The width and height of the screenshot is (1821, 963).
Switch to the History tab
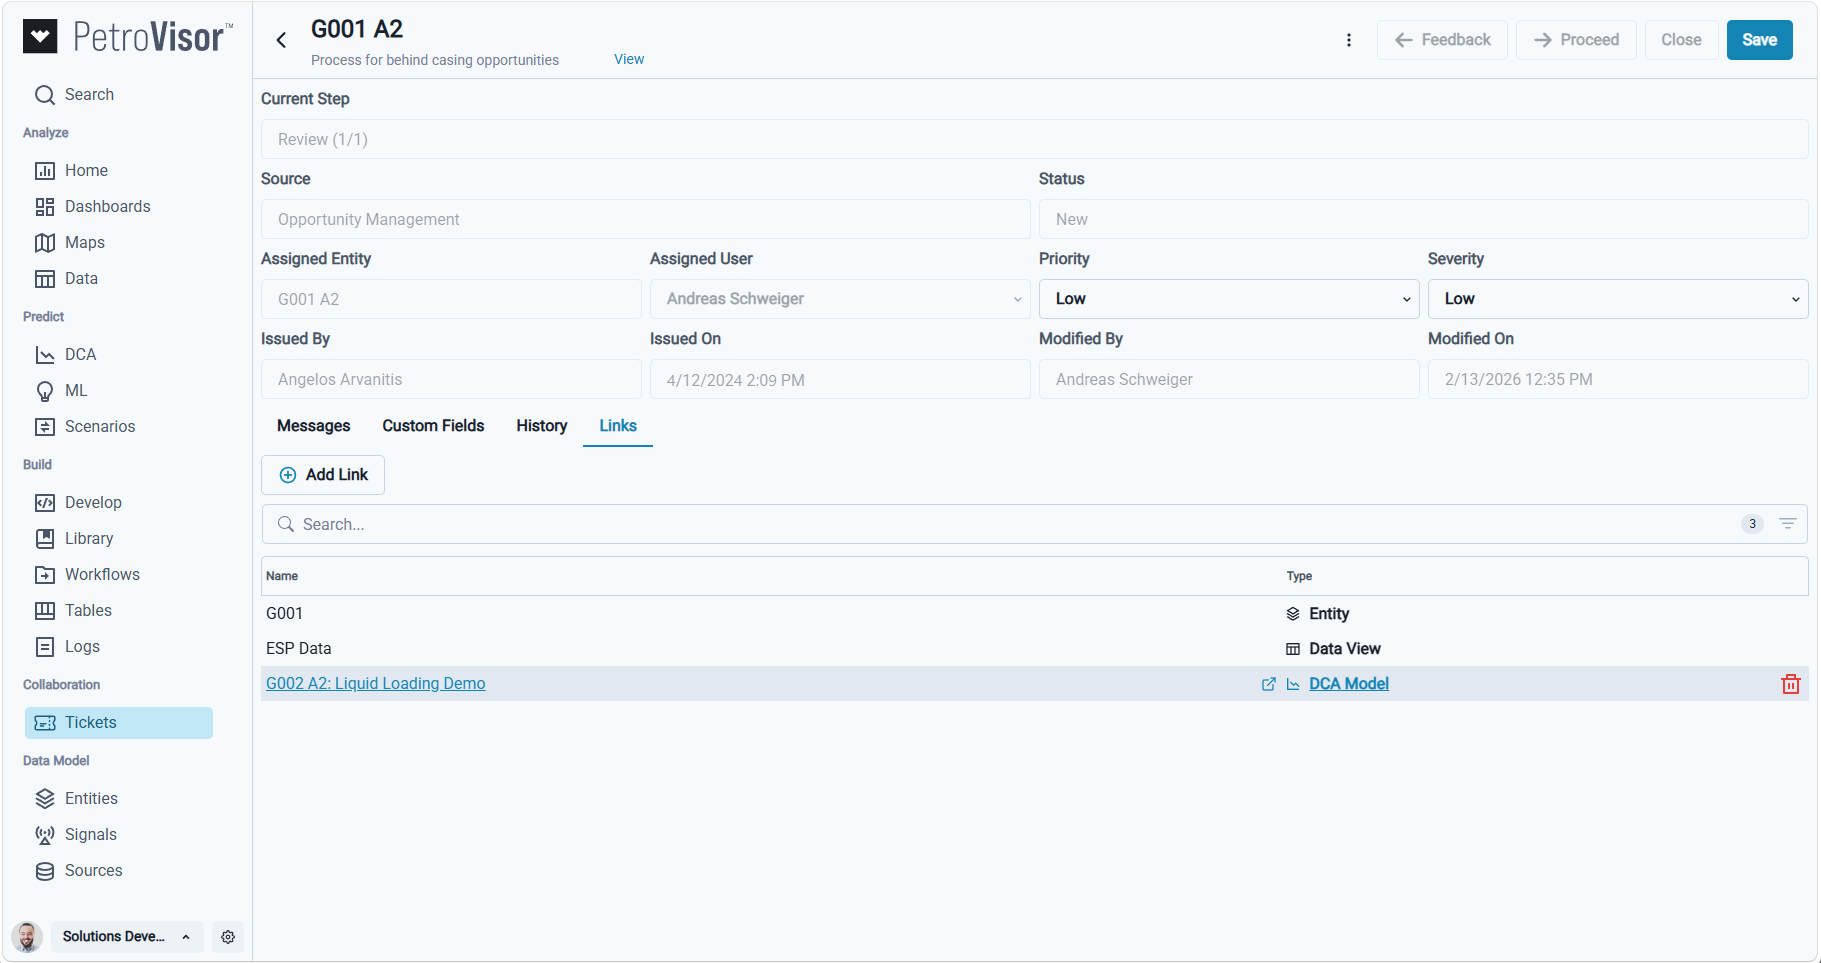tap(541, 426)
